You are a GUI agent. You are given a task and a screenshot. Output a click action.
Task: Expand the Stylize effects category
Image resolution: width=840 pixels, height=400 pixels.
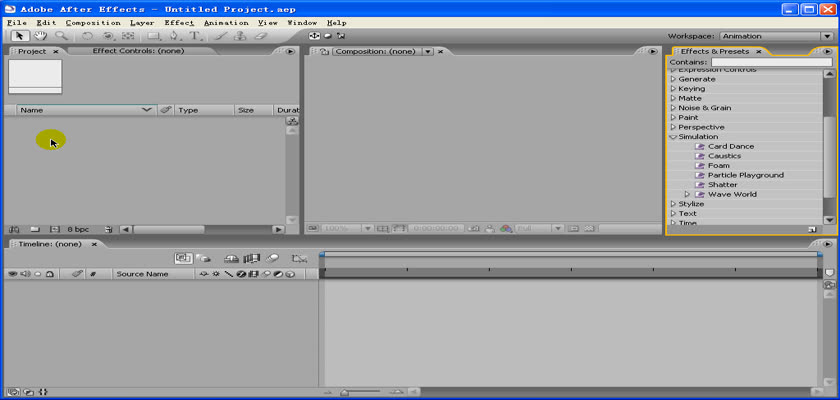click(x=673, y=204)
